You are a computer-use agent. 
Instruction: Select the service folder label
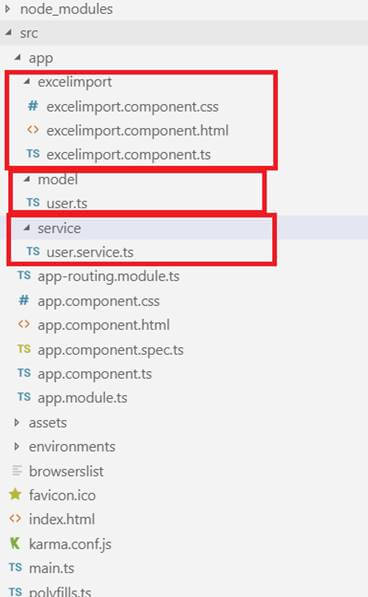click(59, 228)
